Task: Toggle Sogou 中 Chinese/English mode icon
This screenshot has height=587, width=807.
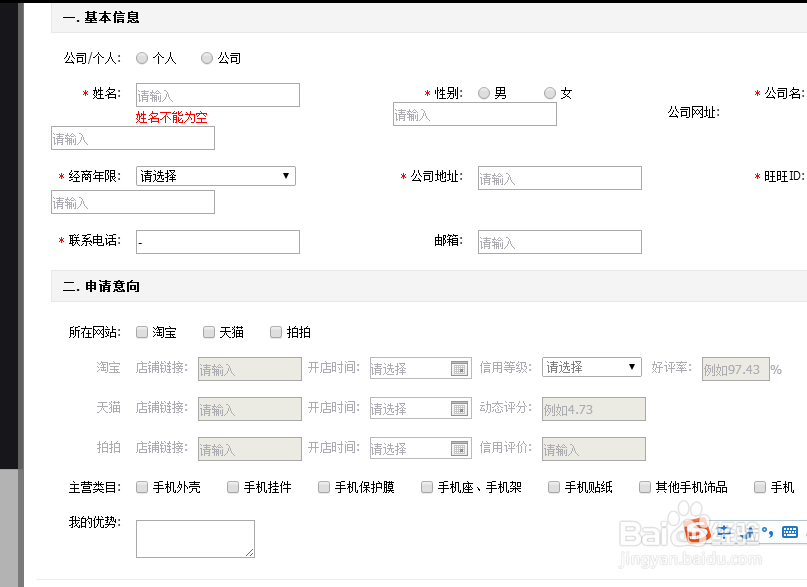Action: (725, 532)
